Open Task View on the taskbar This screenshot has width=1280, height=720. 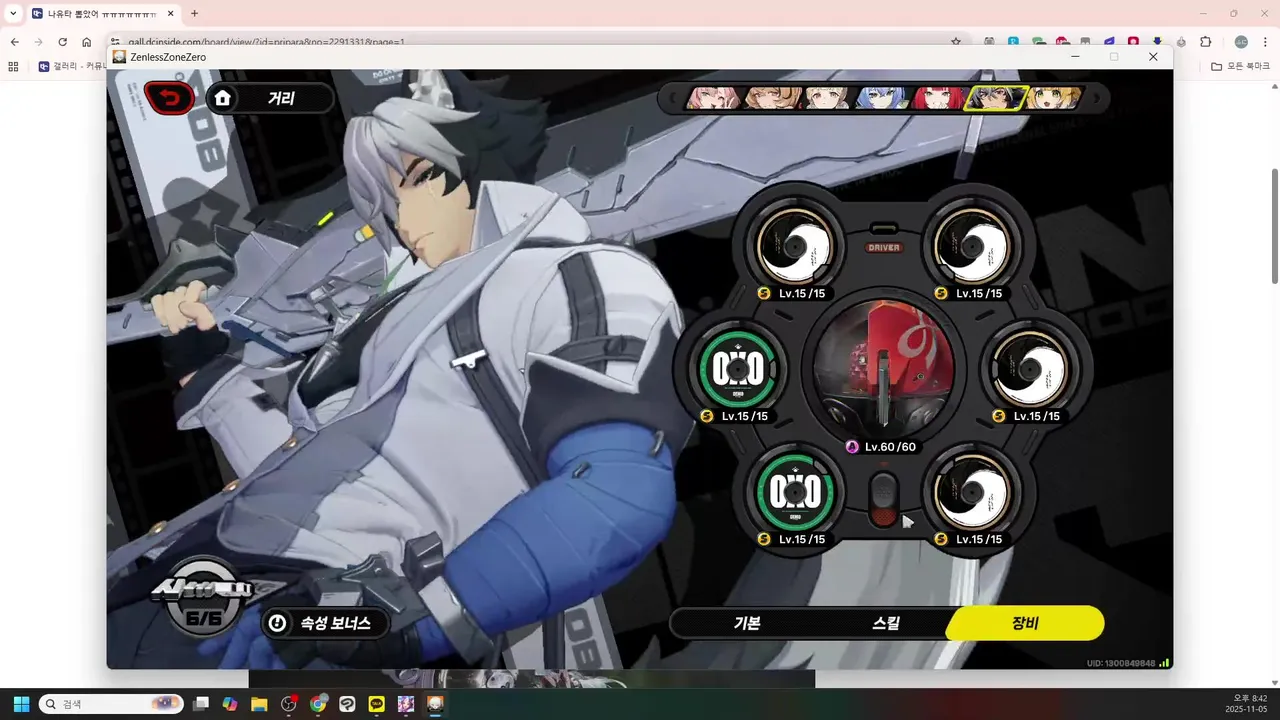(x=201, y=704)
